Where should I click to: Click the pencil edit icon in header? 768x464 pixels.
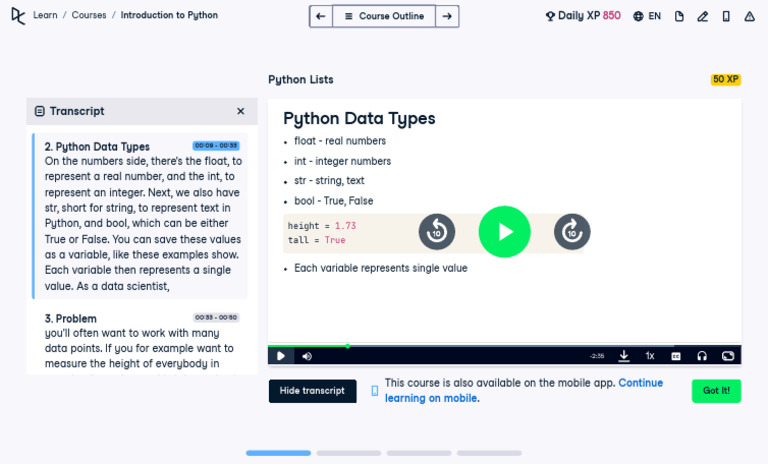[x=703, y=16]
